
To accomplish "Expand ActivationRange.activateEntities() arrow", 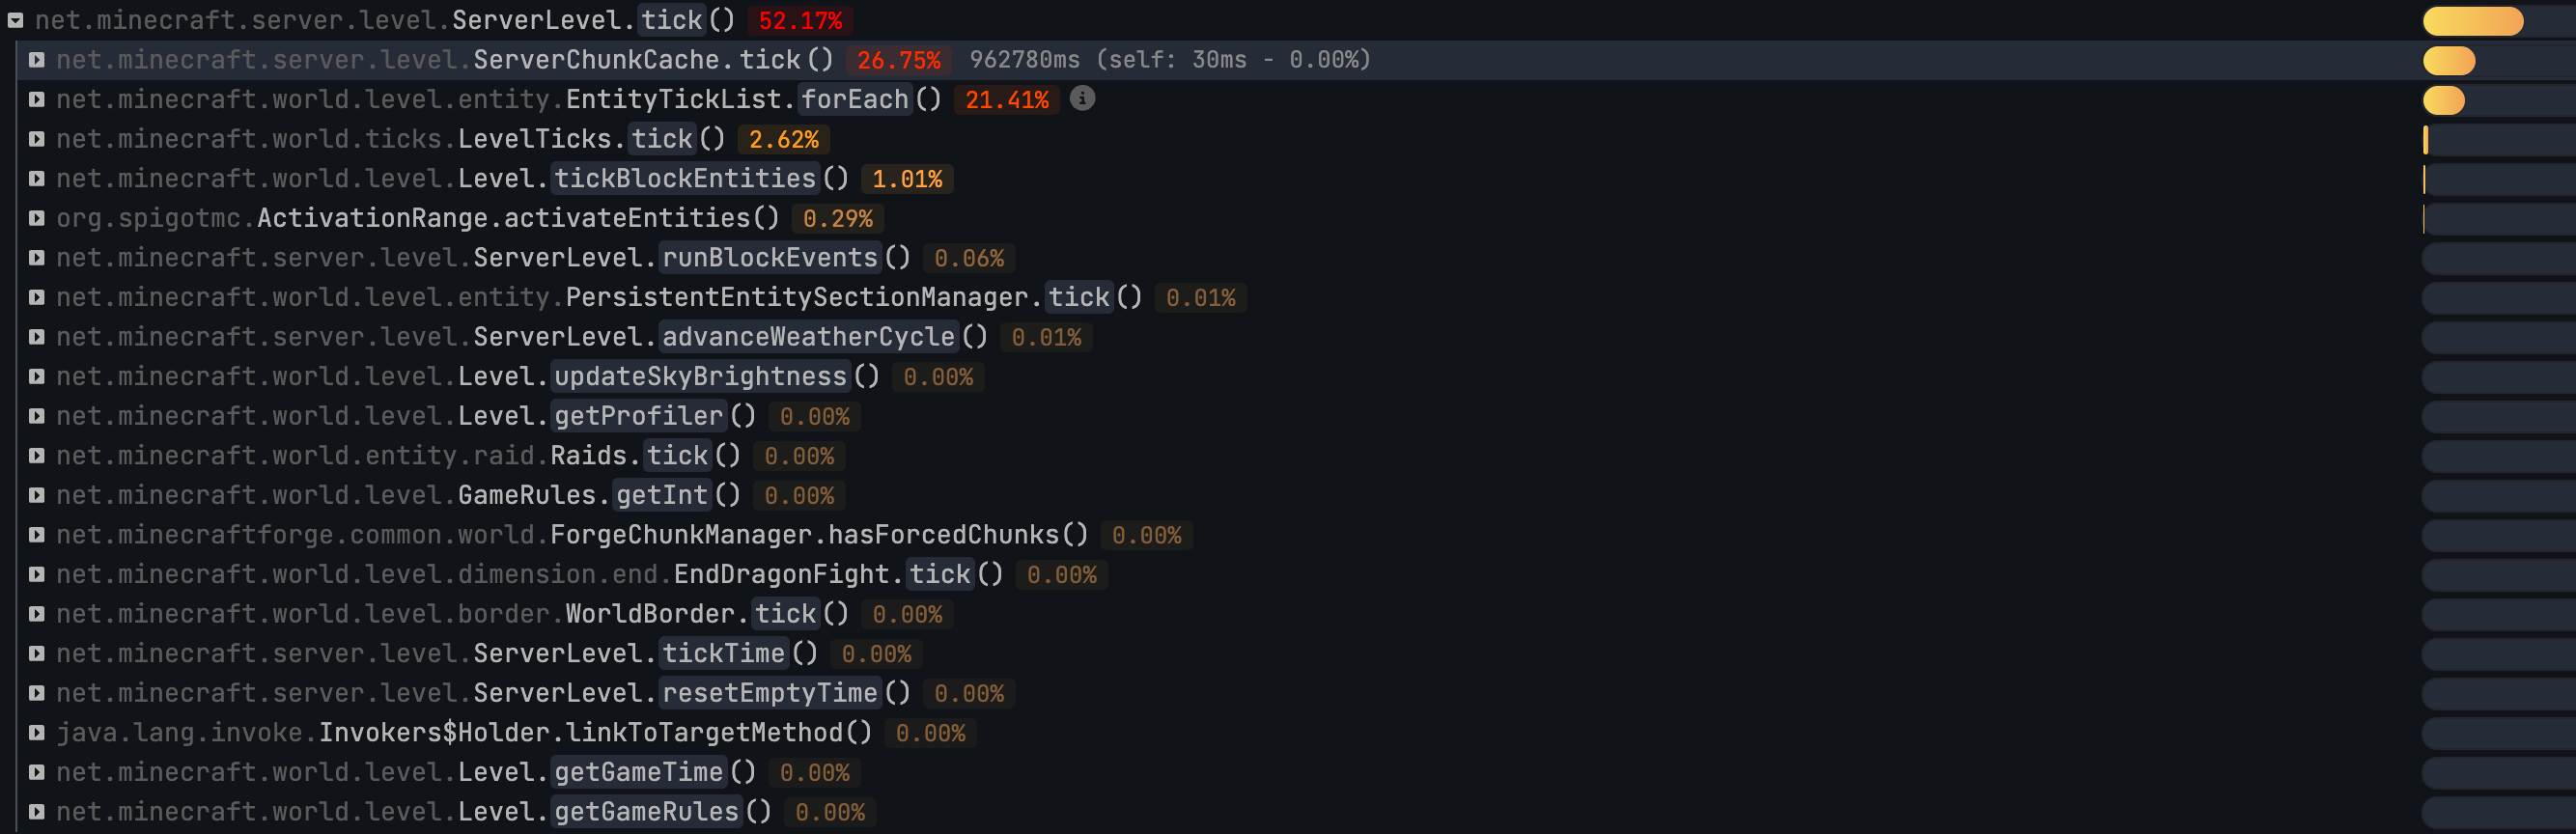I will point(37,218).
